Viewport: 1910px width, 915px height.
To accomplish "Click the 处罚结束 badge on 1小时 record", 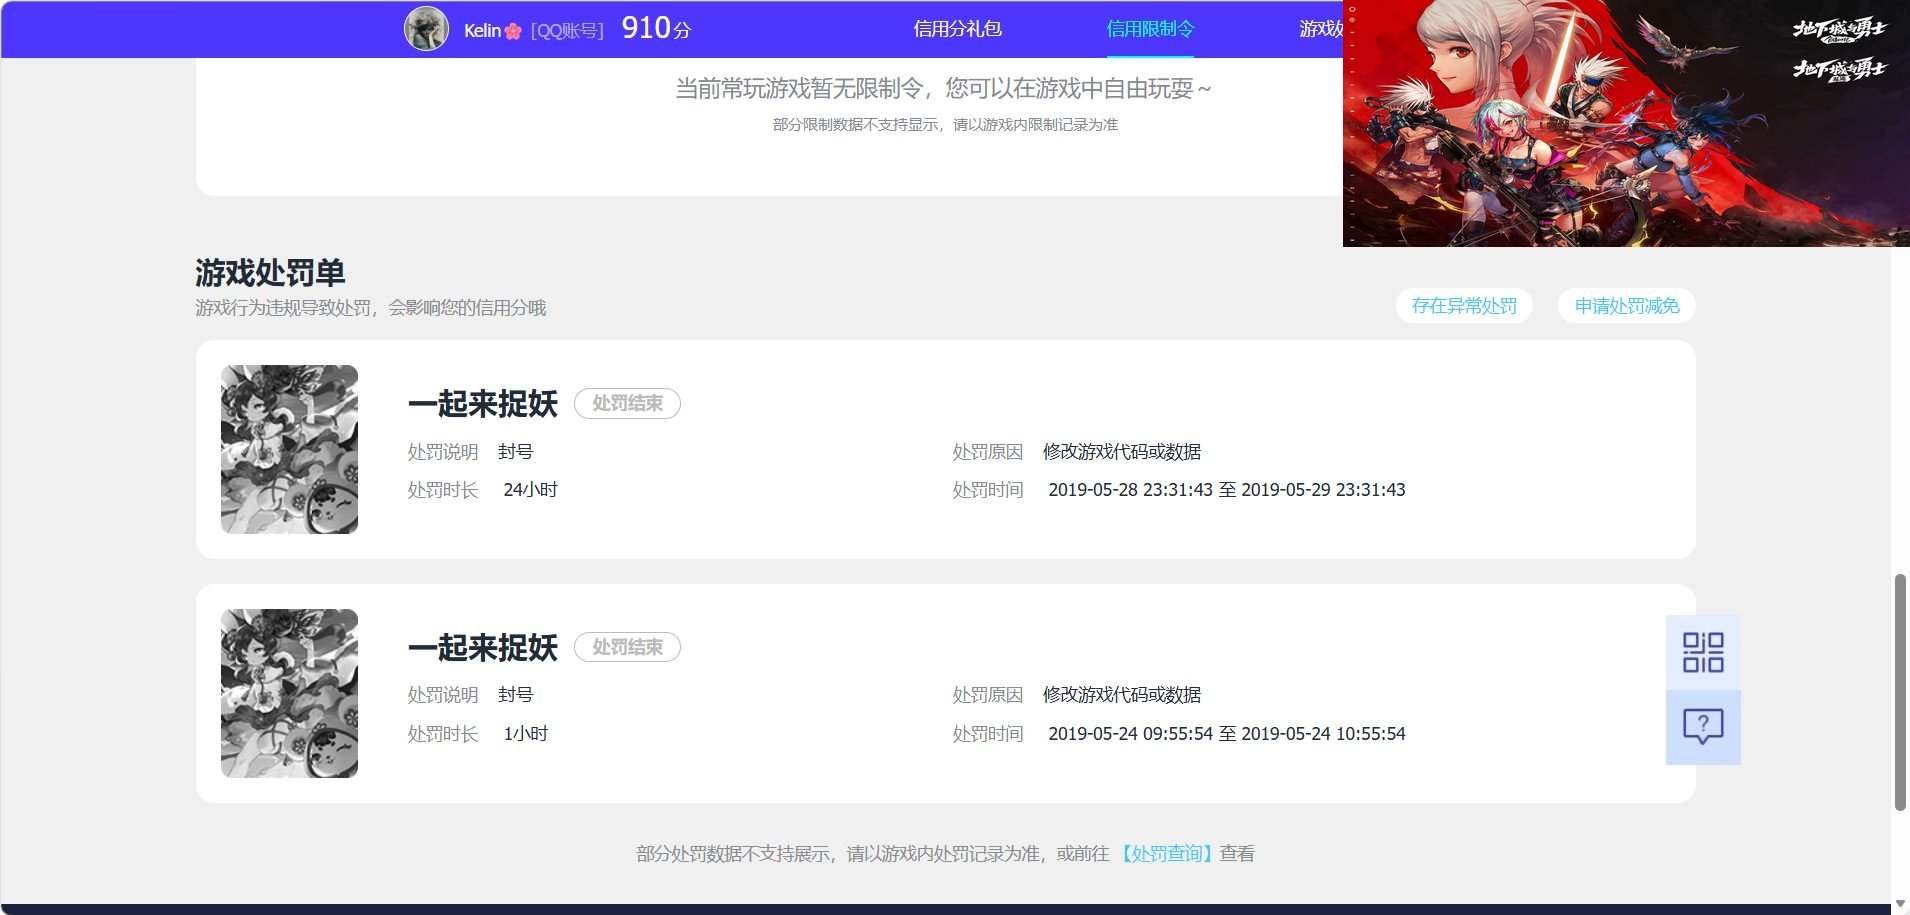I will [627, 647].
